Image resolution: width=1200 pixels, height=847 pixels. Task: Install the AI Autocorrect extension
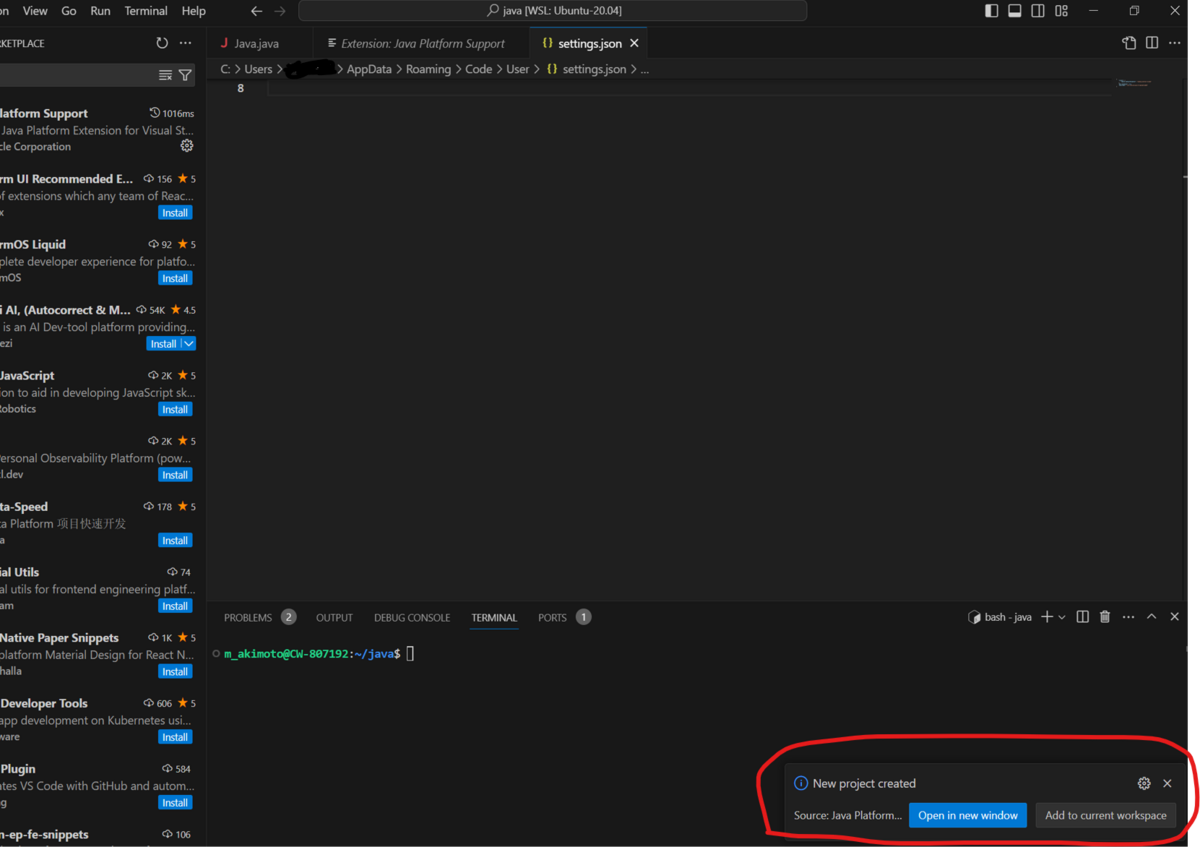[163, 344]
